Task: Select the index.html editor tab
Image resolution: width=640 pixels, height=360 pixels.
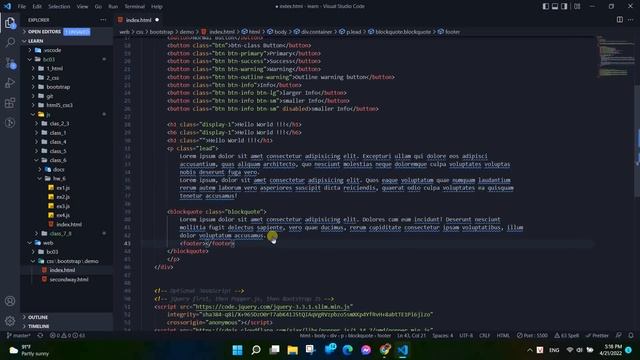Action: point(138,20)
